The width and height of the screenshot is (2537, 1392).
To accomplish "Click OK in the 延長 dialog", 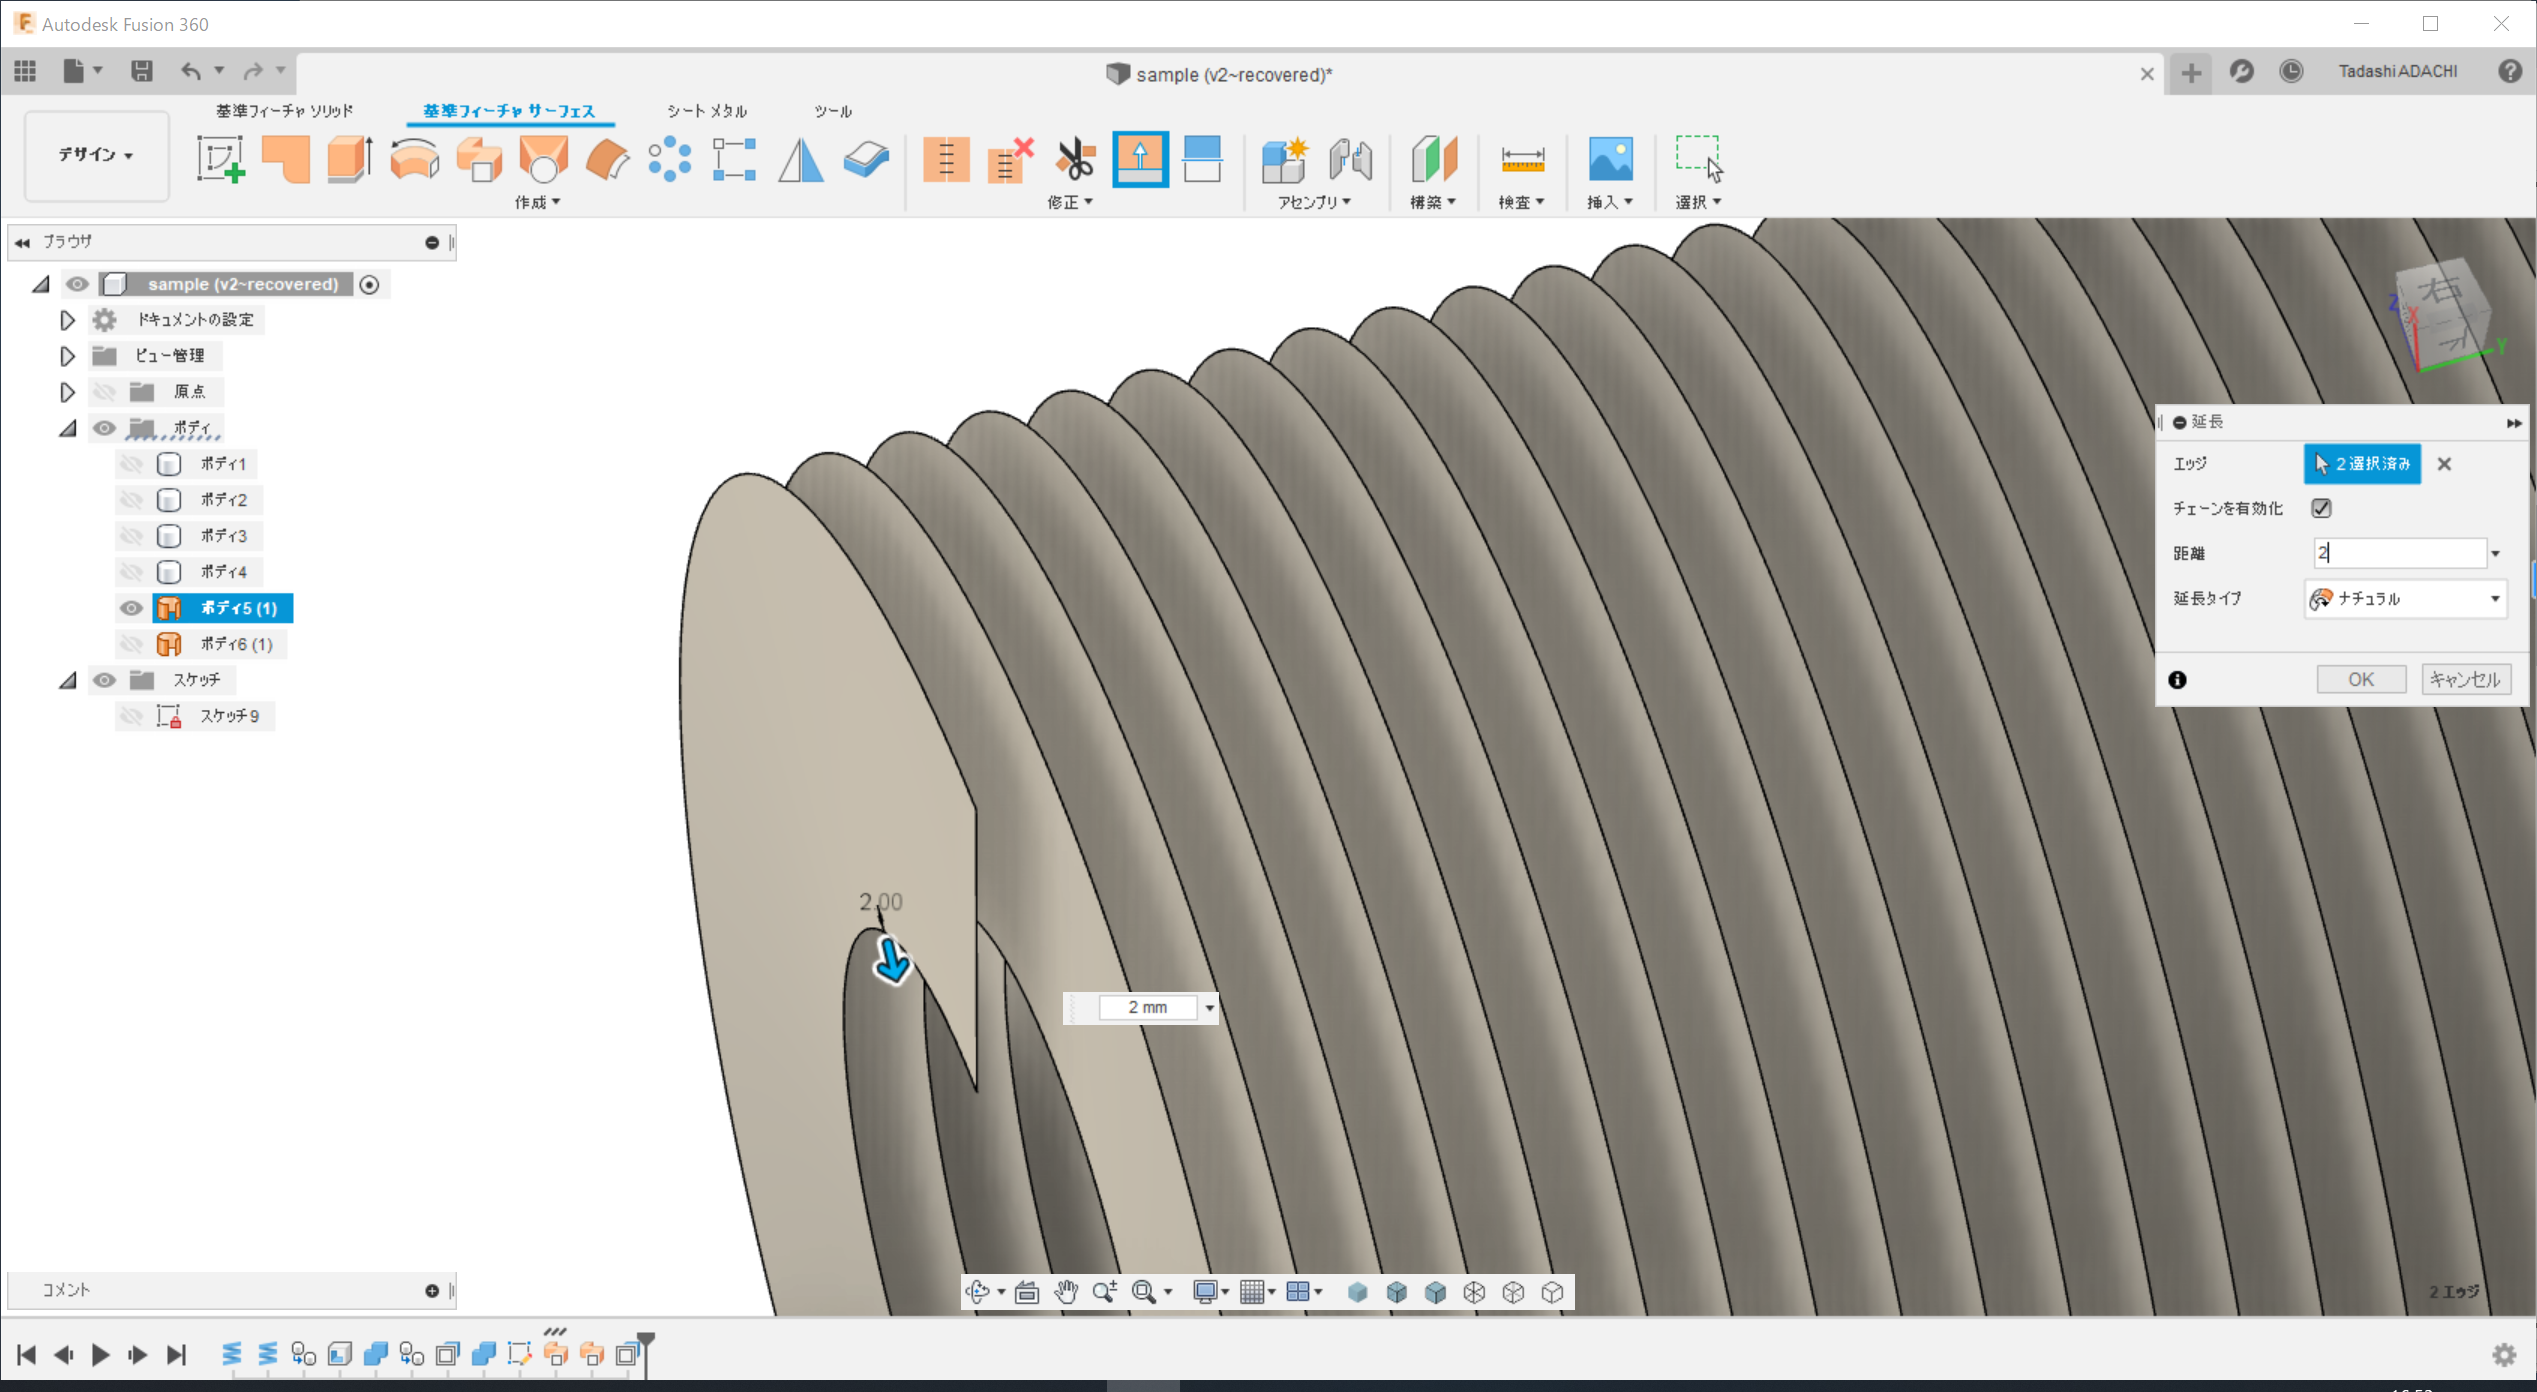I will [2361, 679].
